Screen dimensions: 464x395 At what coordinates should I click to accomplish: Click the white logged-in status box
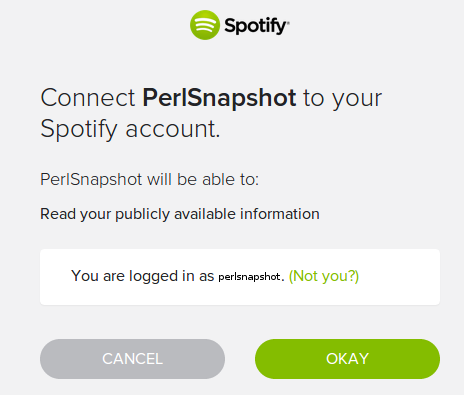[x=240, y=277]
